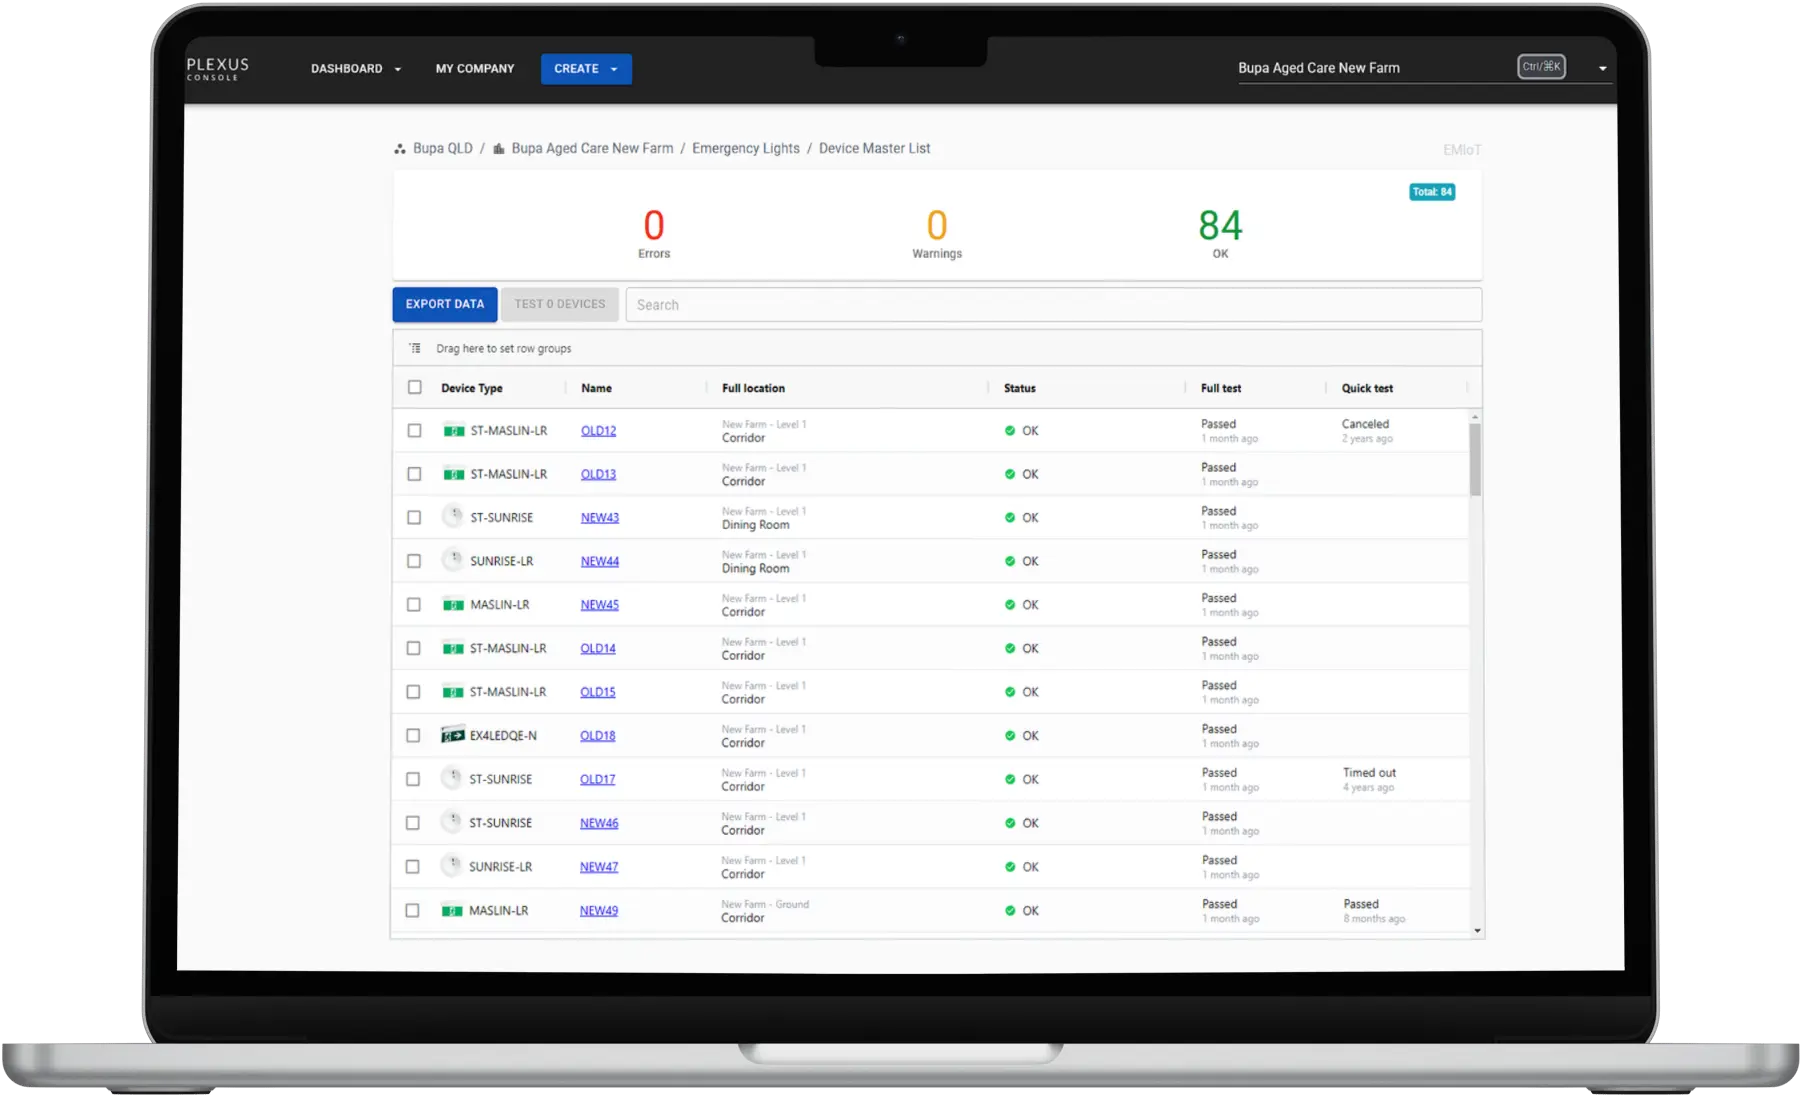Click the exit sign icon for QLD14 row
This screenshot has width=1800, height=1095.
point(453,649)
